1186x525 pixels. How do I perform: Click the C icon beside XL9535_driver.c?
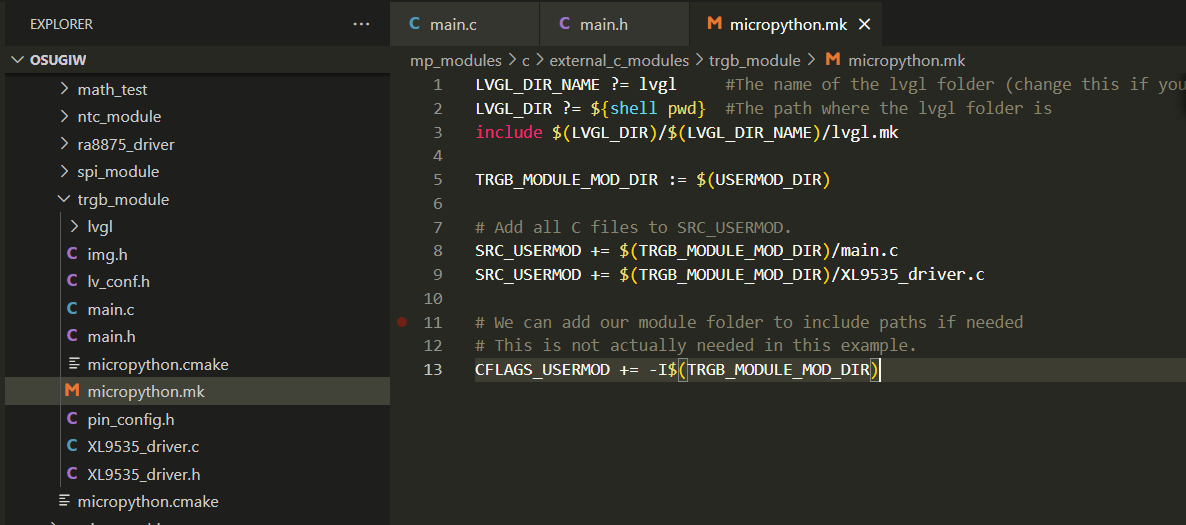click(x=73, y=447)
